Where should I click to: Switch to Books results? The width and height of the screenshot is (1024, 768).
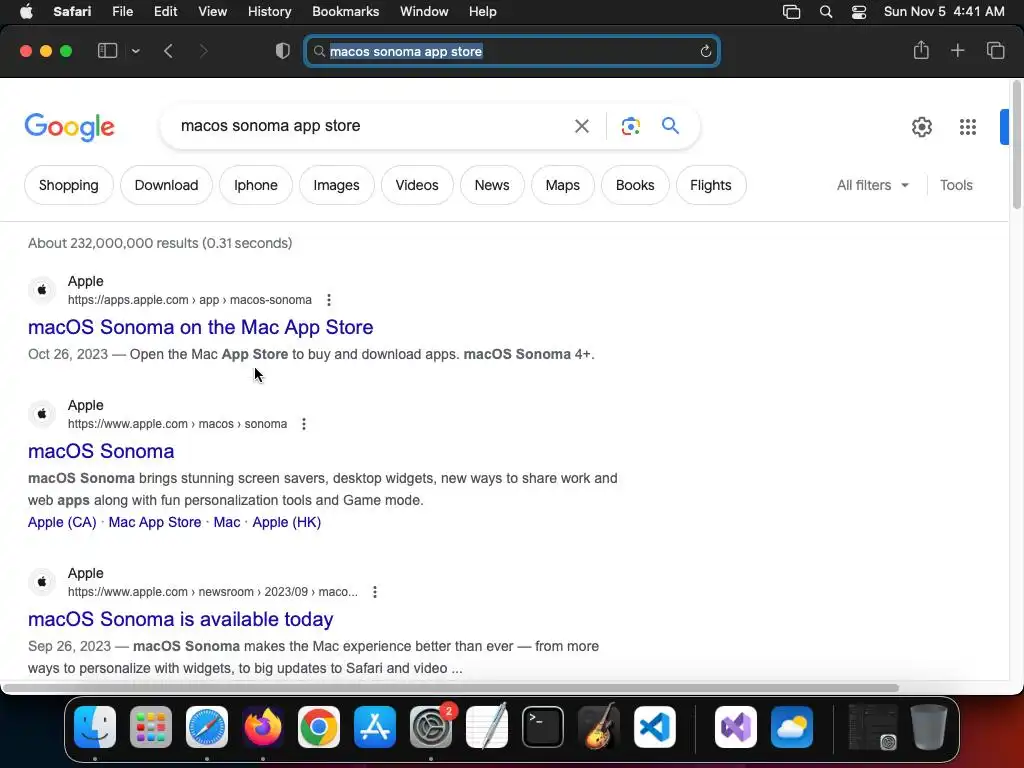click(635, 185)
